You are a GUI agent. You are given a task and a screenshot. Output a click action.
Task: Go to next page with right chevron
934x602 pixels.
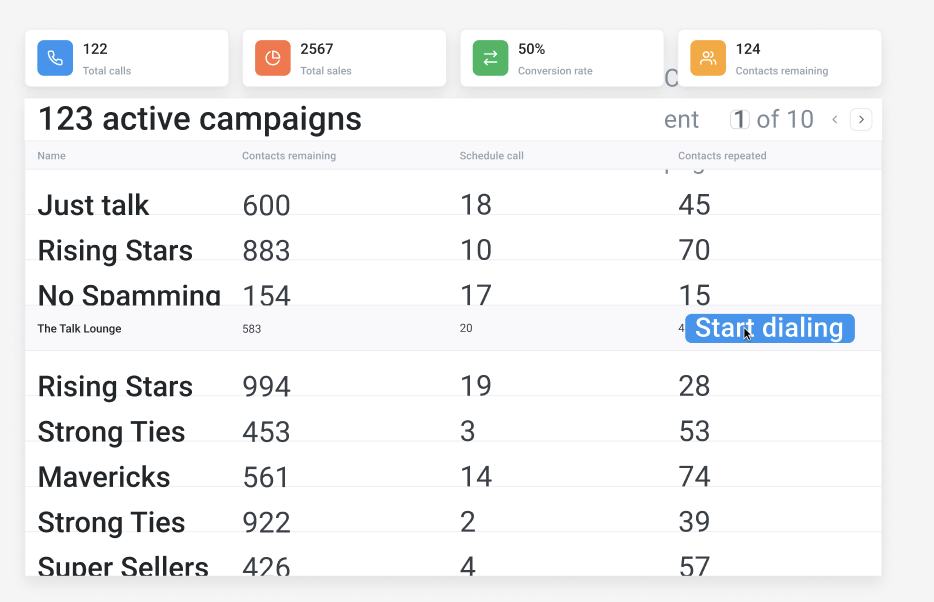point(861,120)
